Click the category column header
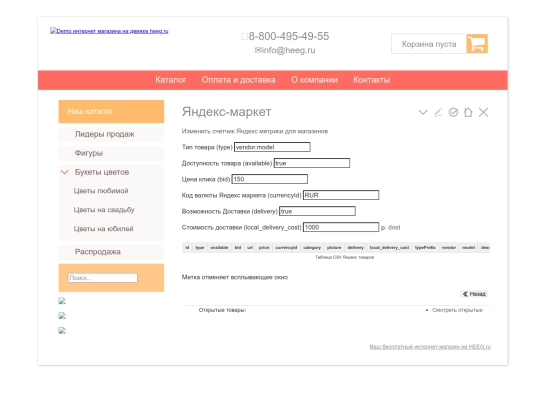Image resolution: width=540 pixels, height=405 pixels. pyautogui.click(x=312, y=248)
